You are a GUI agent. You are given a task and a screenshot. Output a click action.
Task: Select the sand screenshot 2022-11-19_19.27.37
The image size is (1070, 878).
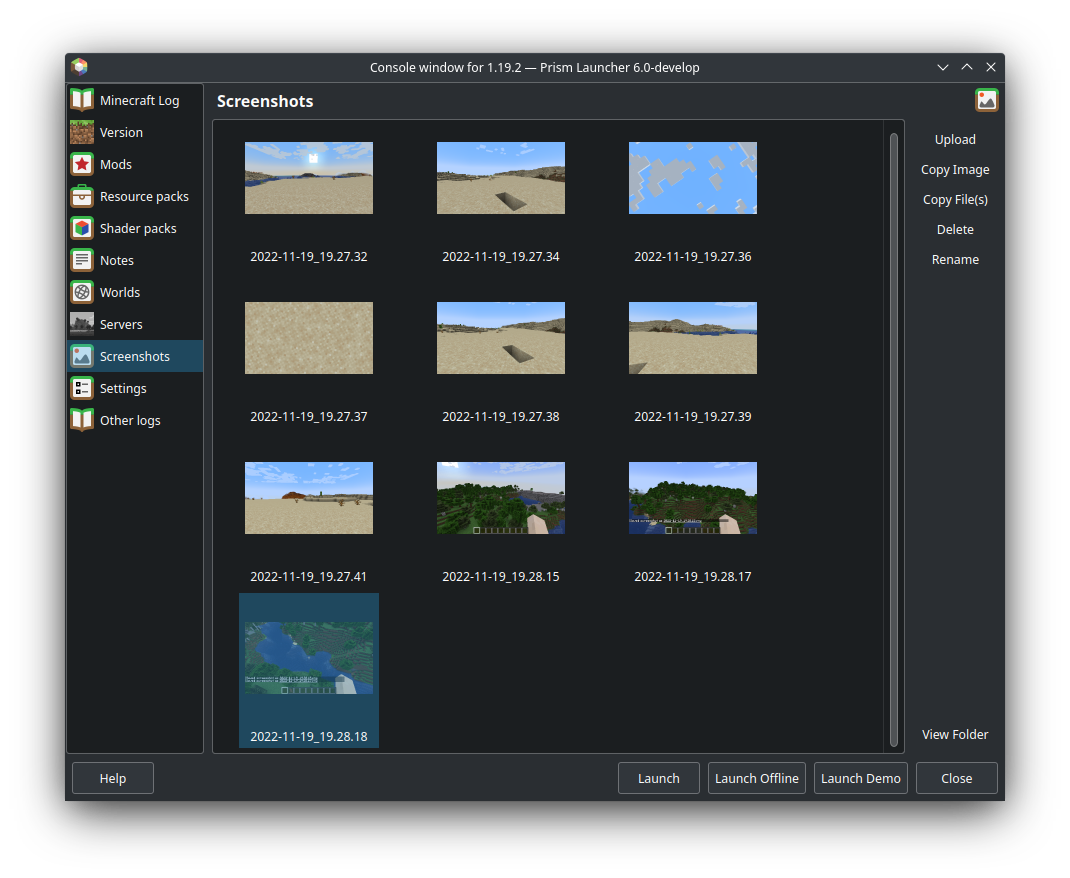[308, 338]
